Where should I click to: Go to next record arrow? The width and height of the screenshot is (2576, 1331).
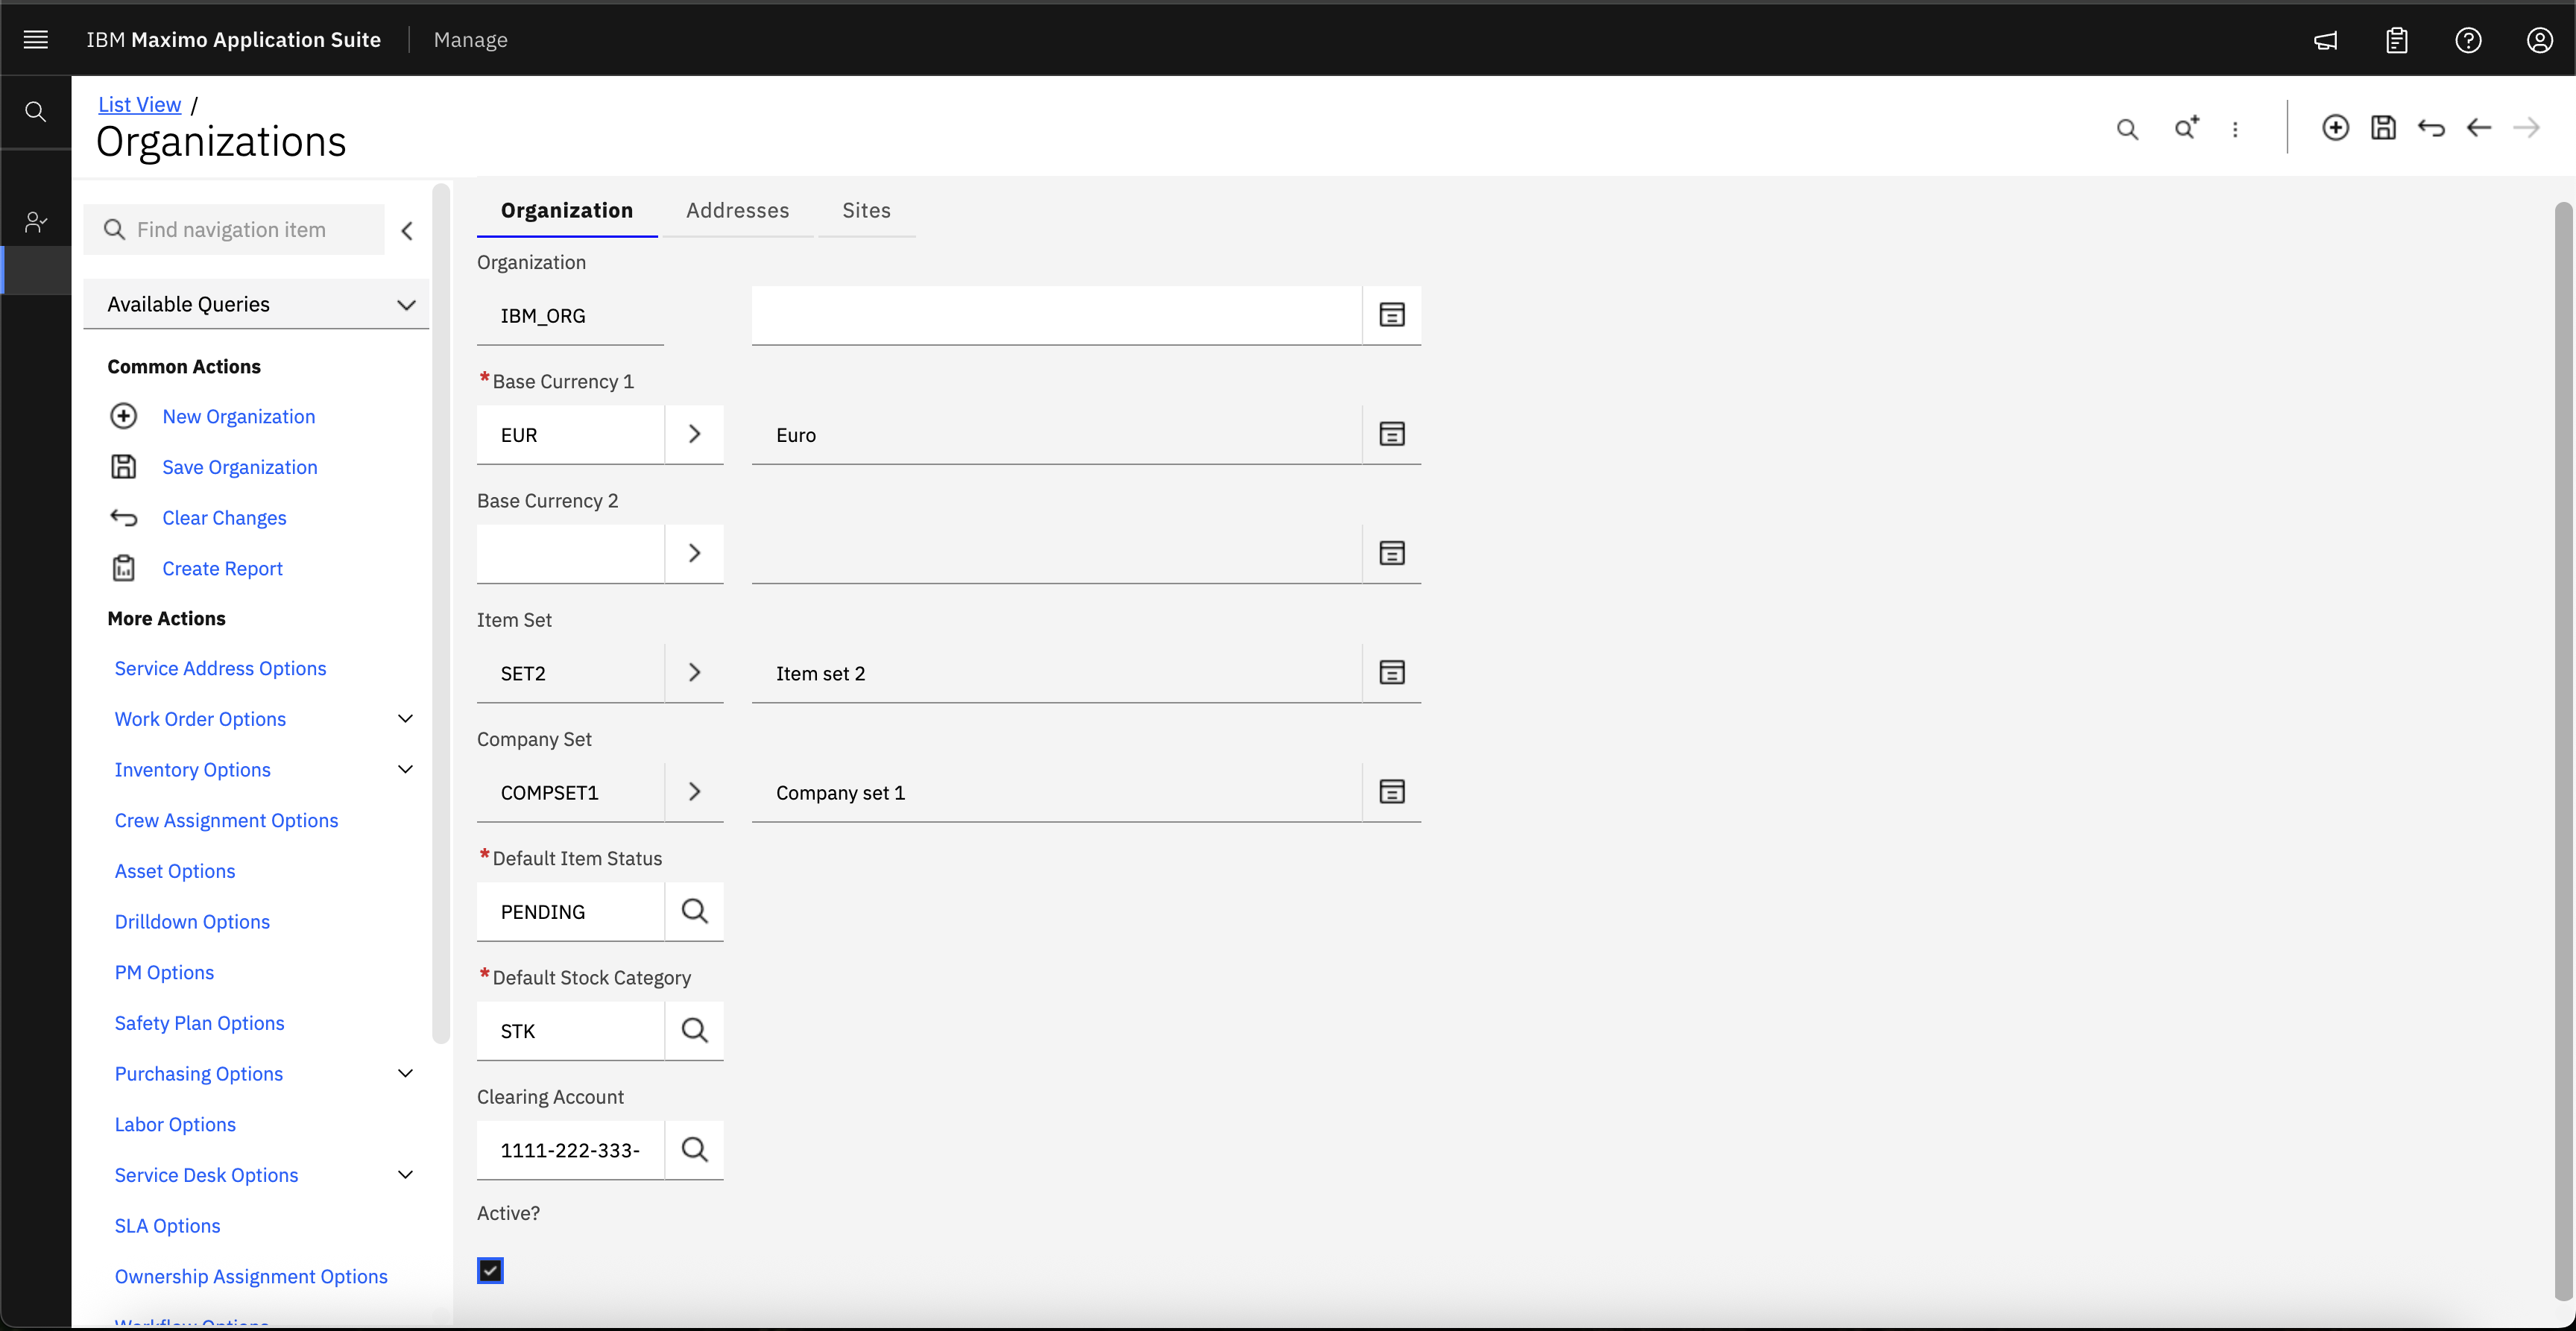(x=2526, y=127)
